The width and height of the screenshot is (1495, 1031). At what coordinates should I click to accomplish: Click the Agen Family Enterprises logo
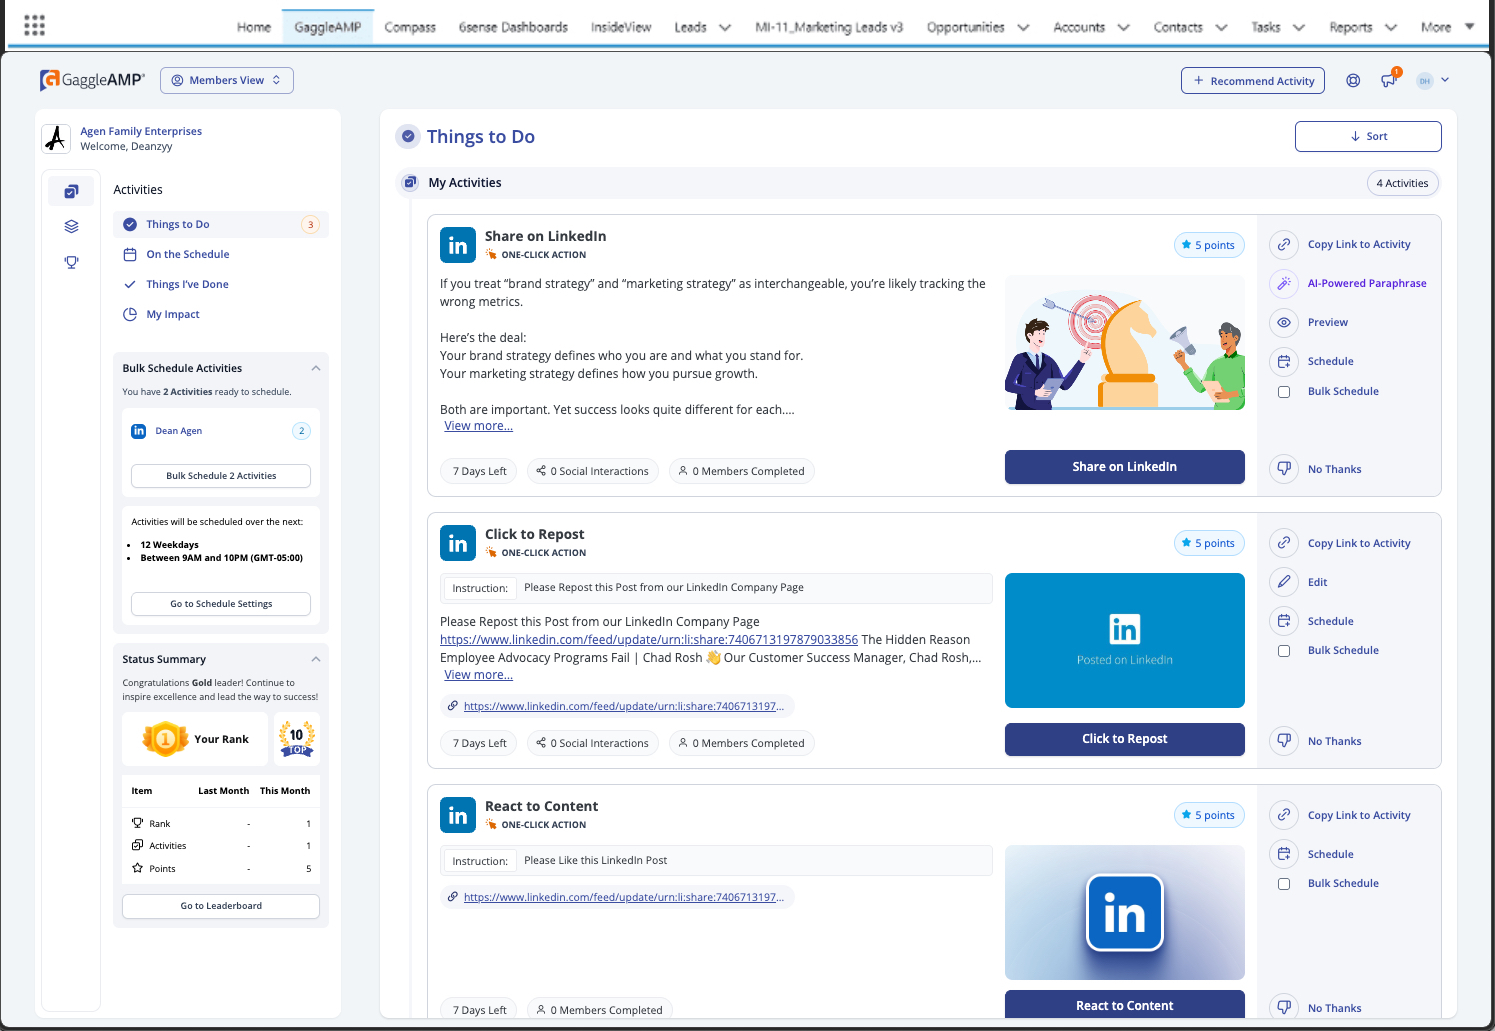coord(56,138)
